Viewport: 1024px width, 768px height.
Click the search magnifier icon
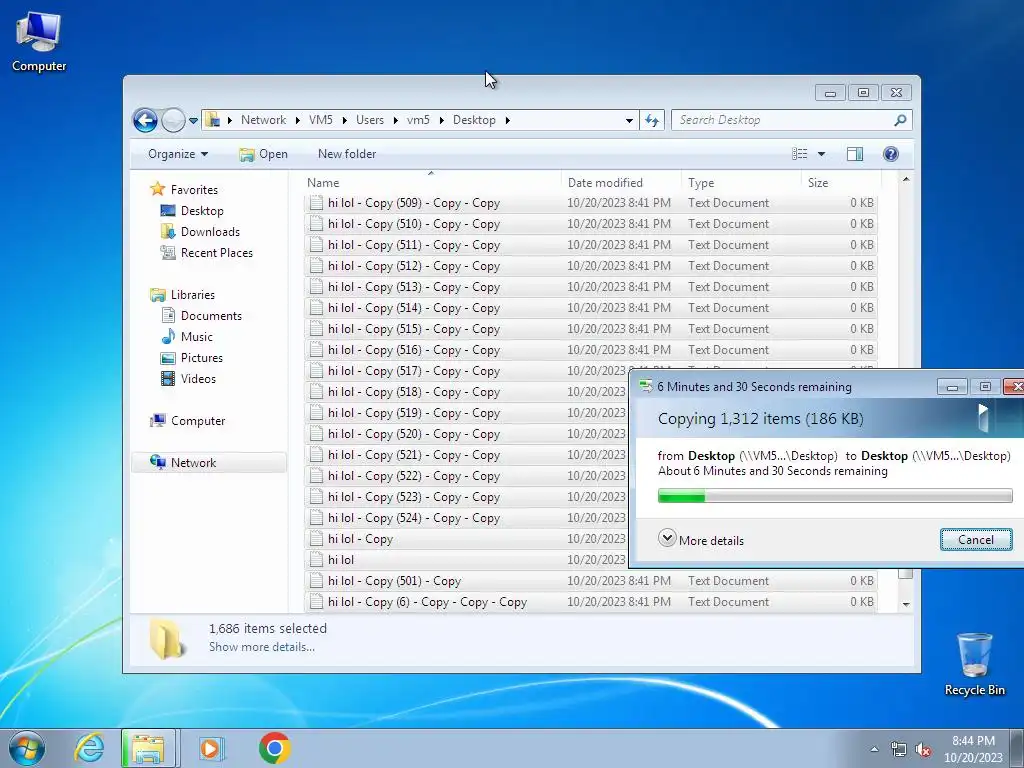[901, 120]
